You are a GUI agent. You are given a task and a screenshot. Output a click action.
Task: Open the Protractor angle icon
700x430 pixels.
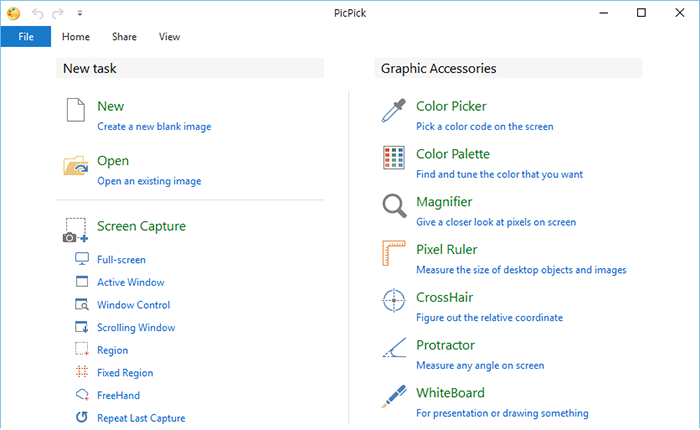393,349
